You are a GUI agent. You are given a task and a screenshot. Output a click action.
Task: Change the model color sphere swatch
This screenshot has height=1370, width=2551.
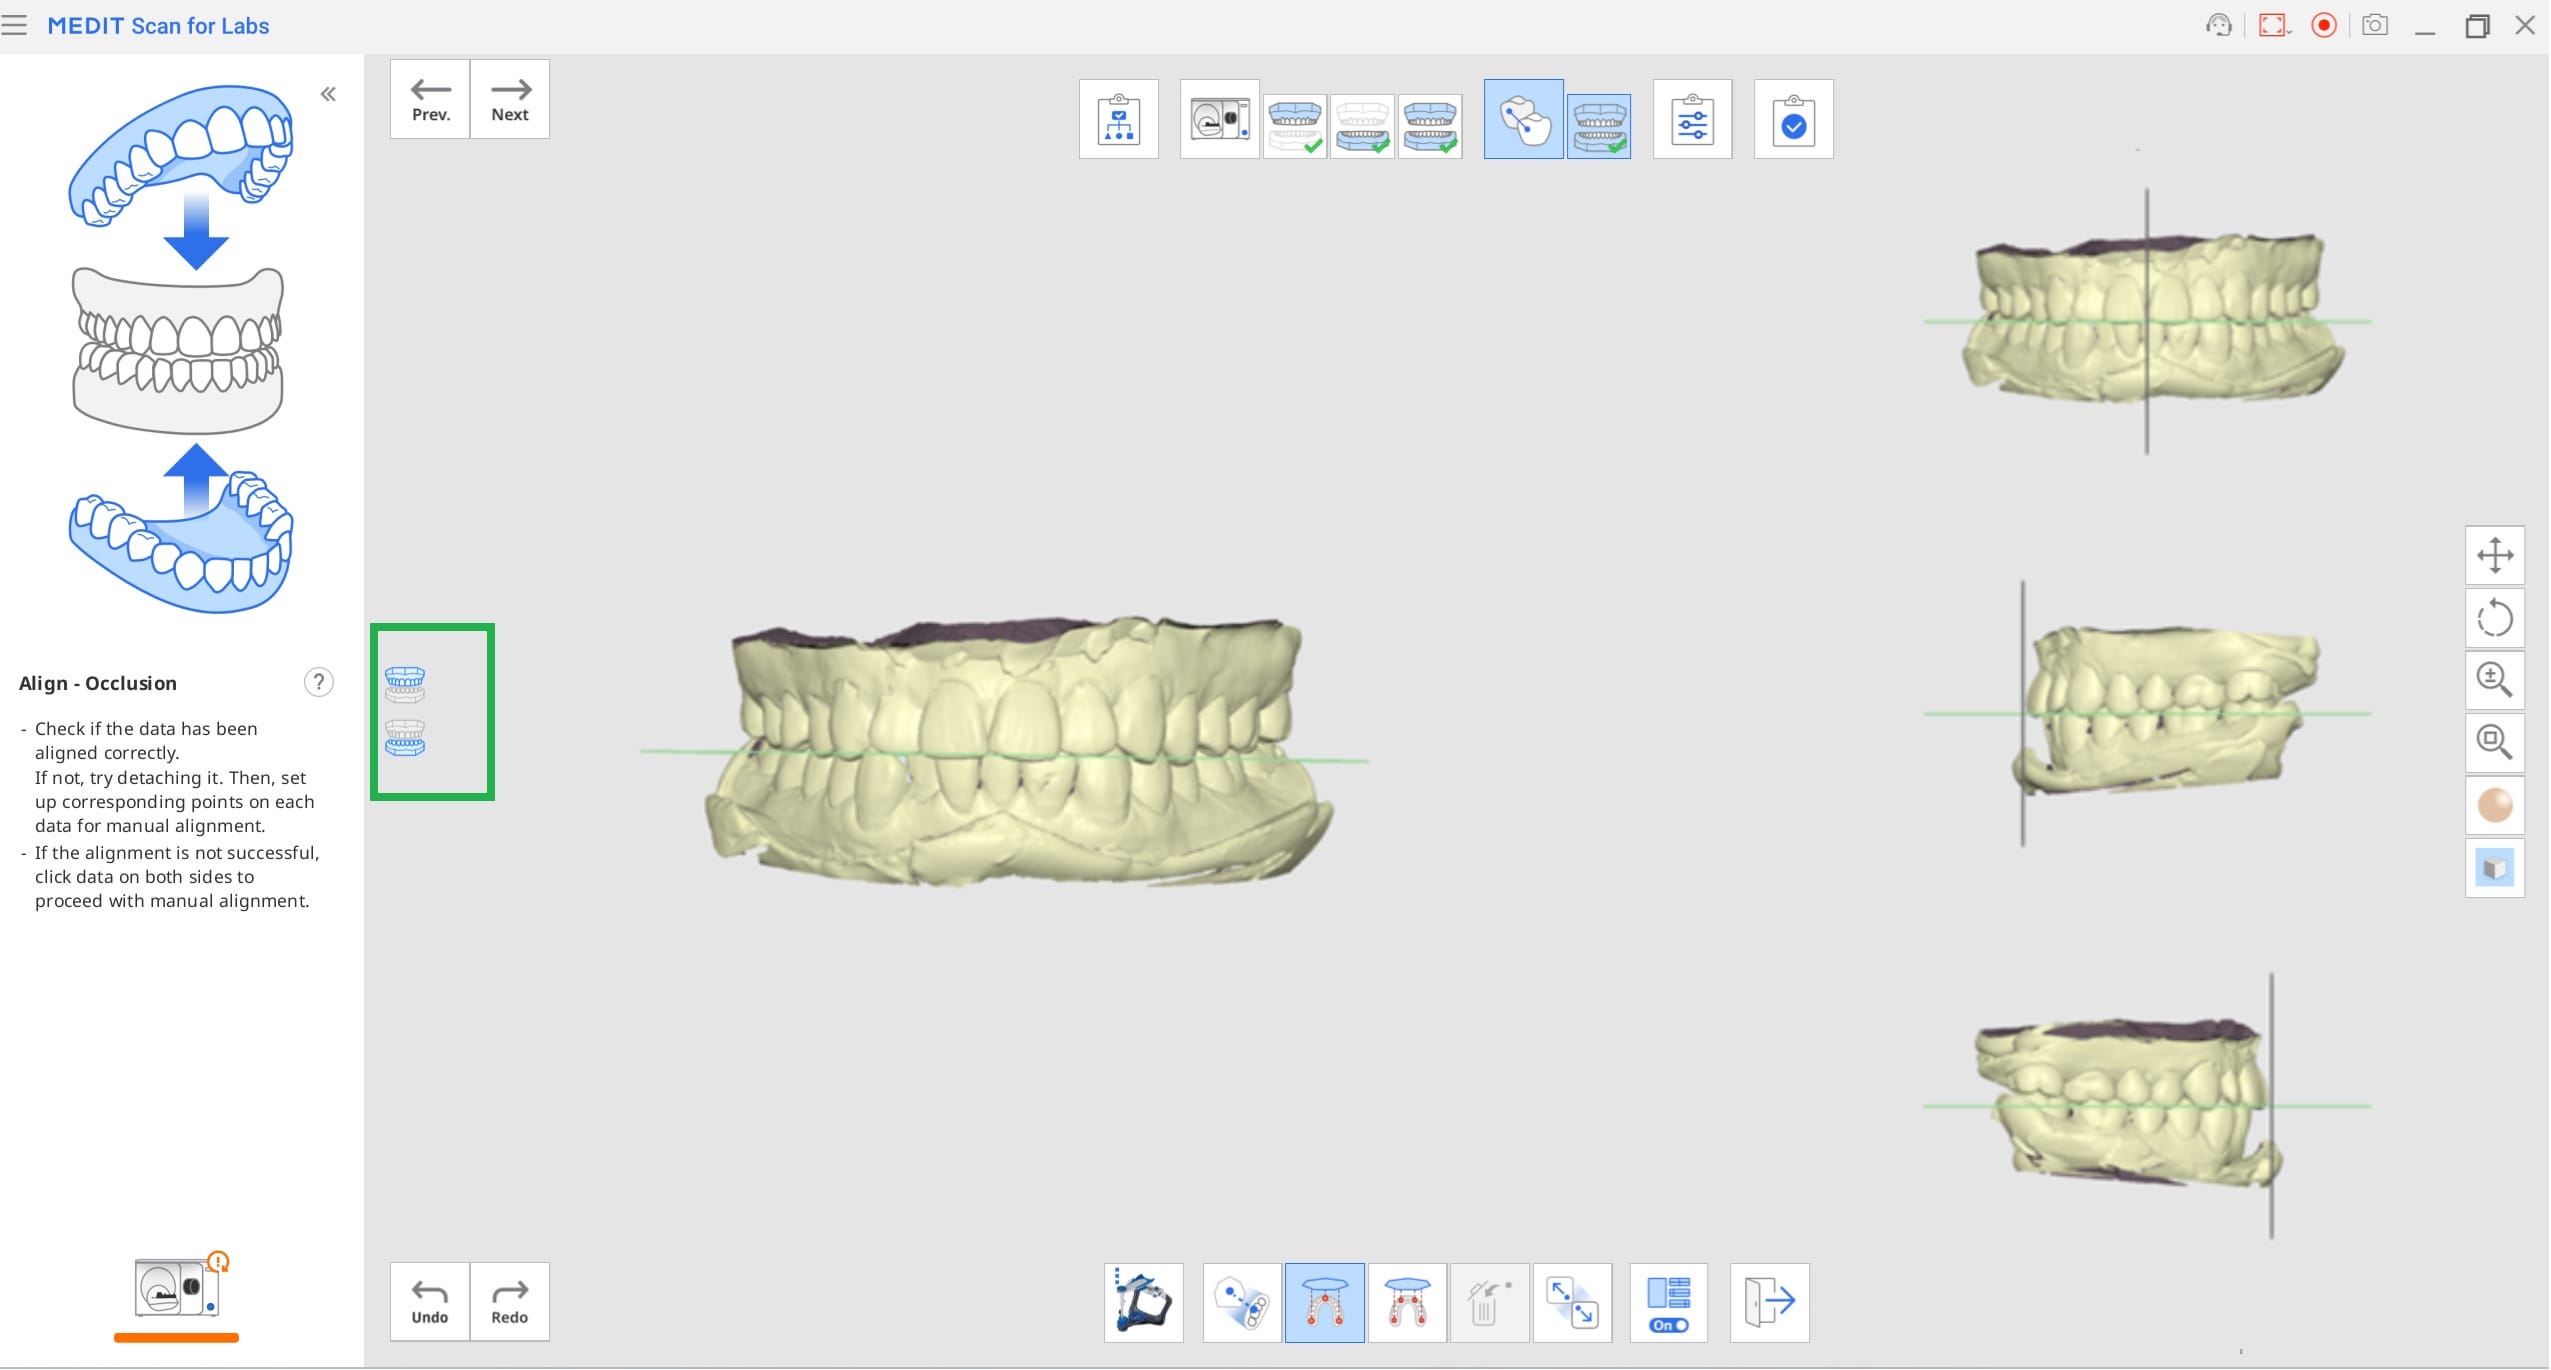2494,805
